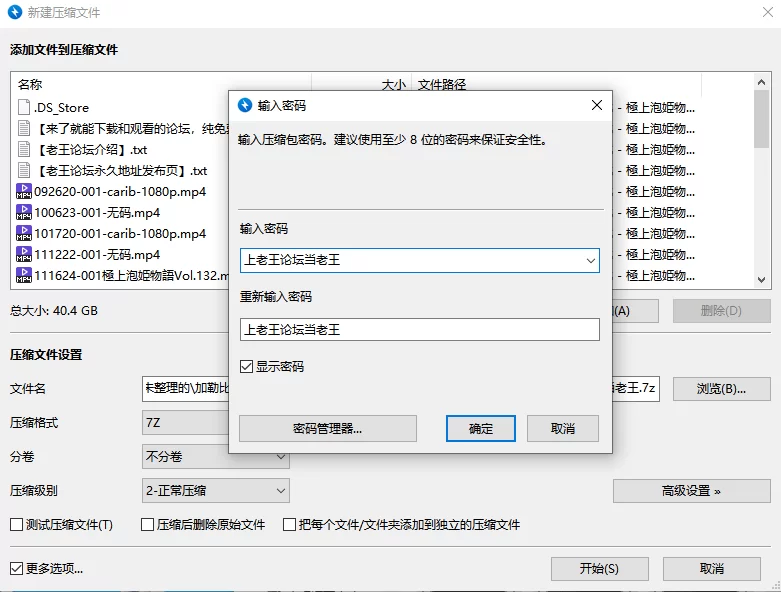Click the Bandizip logo in the password dialog title
The height and width of the screenshot is (592, 781).
[245, 105]
